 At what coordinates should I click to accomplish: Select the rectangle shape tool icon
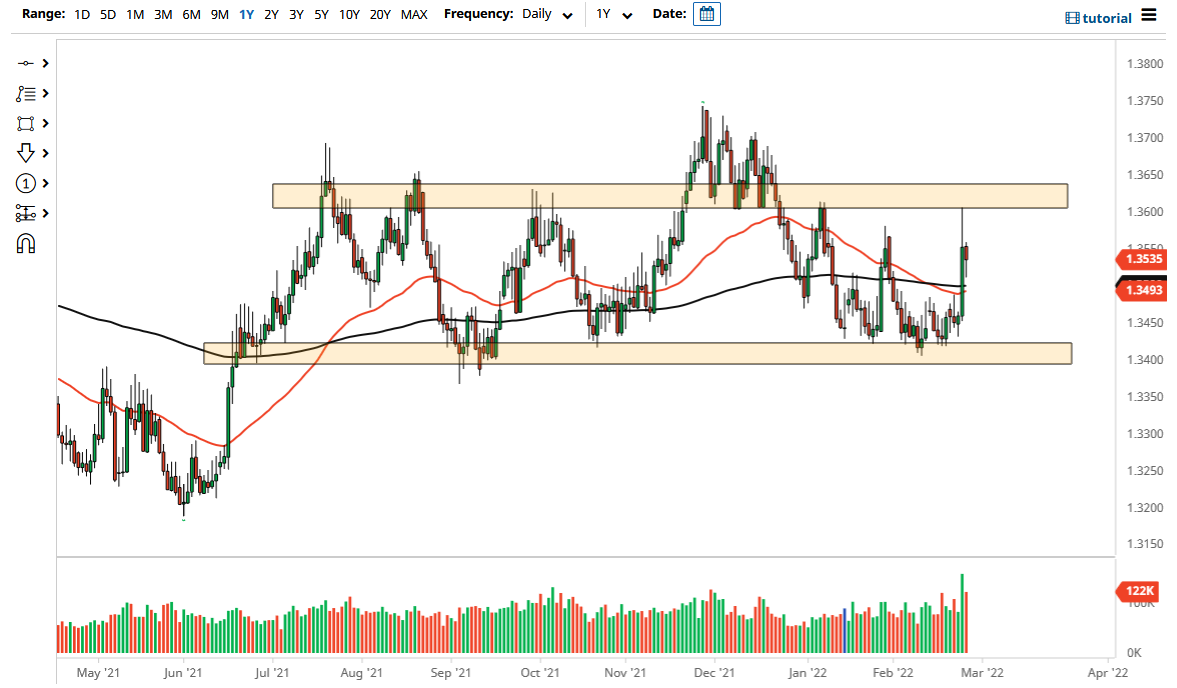pos(26,124)
